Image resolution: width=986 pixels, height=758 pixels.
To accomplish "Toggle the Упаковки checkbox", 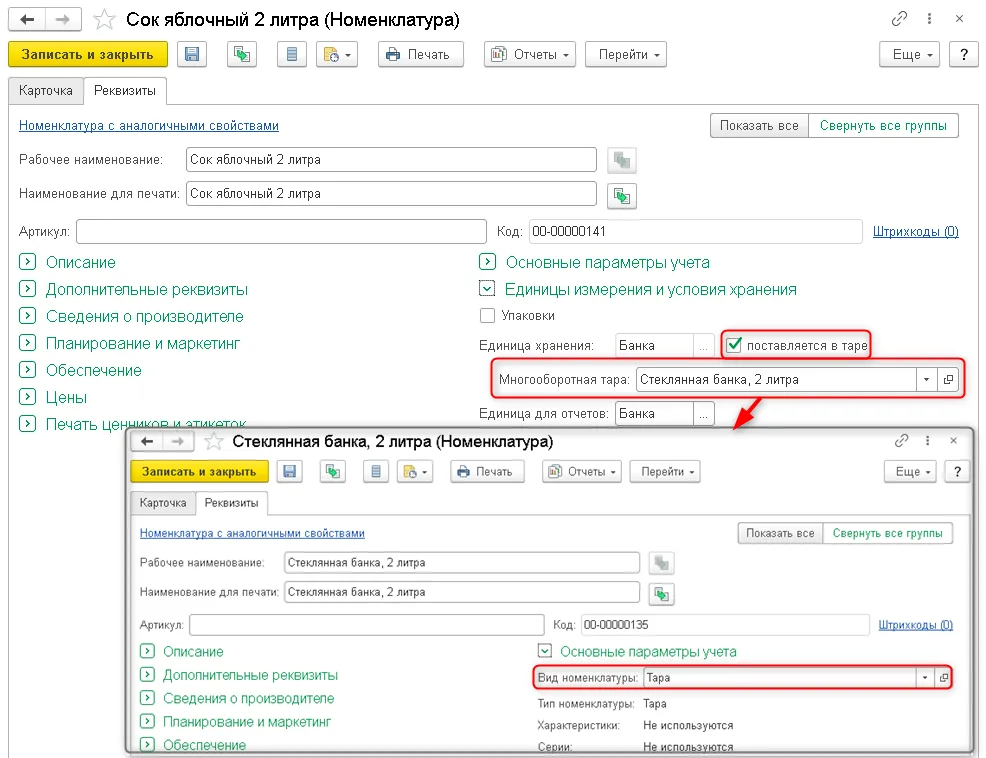I will pyautogui.click(x=487, y=315).
